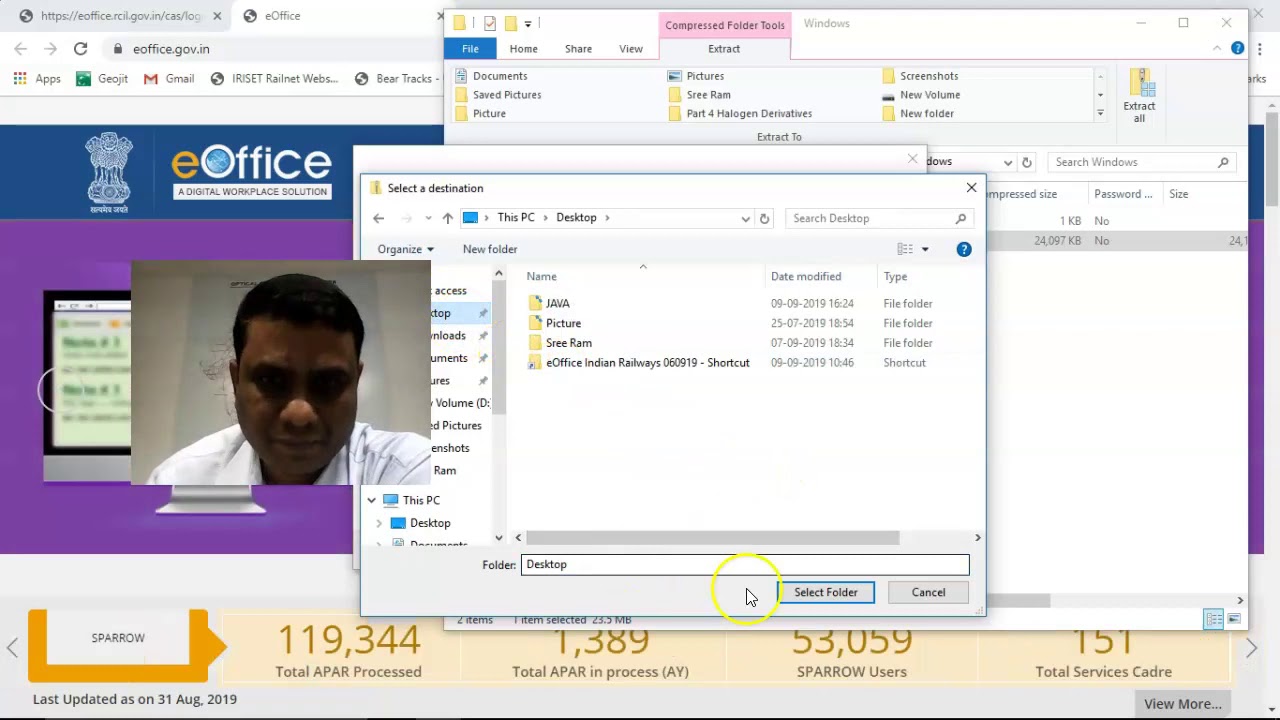Screen dimensions: 1280x720
Task: Choose Saved Pictures in Extract To gallery
Action: pos(498,95)
